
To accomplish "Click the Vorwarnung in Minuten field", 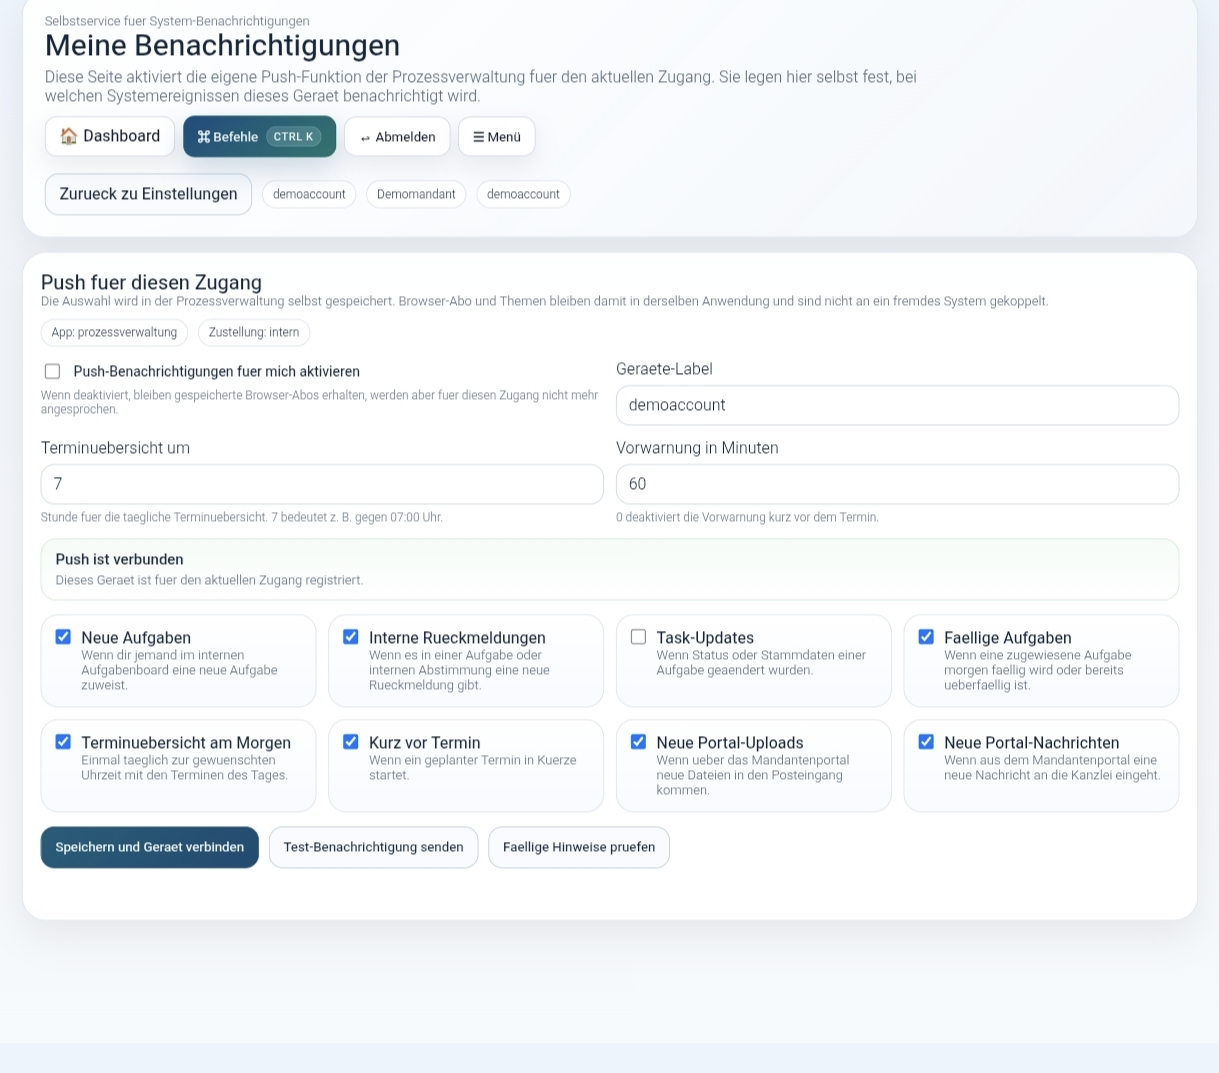I will coord(897,484).
